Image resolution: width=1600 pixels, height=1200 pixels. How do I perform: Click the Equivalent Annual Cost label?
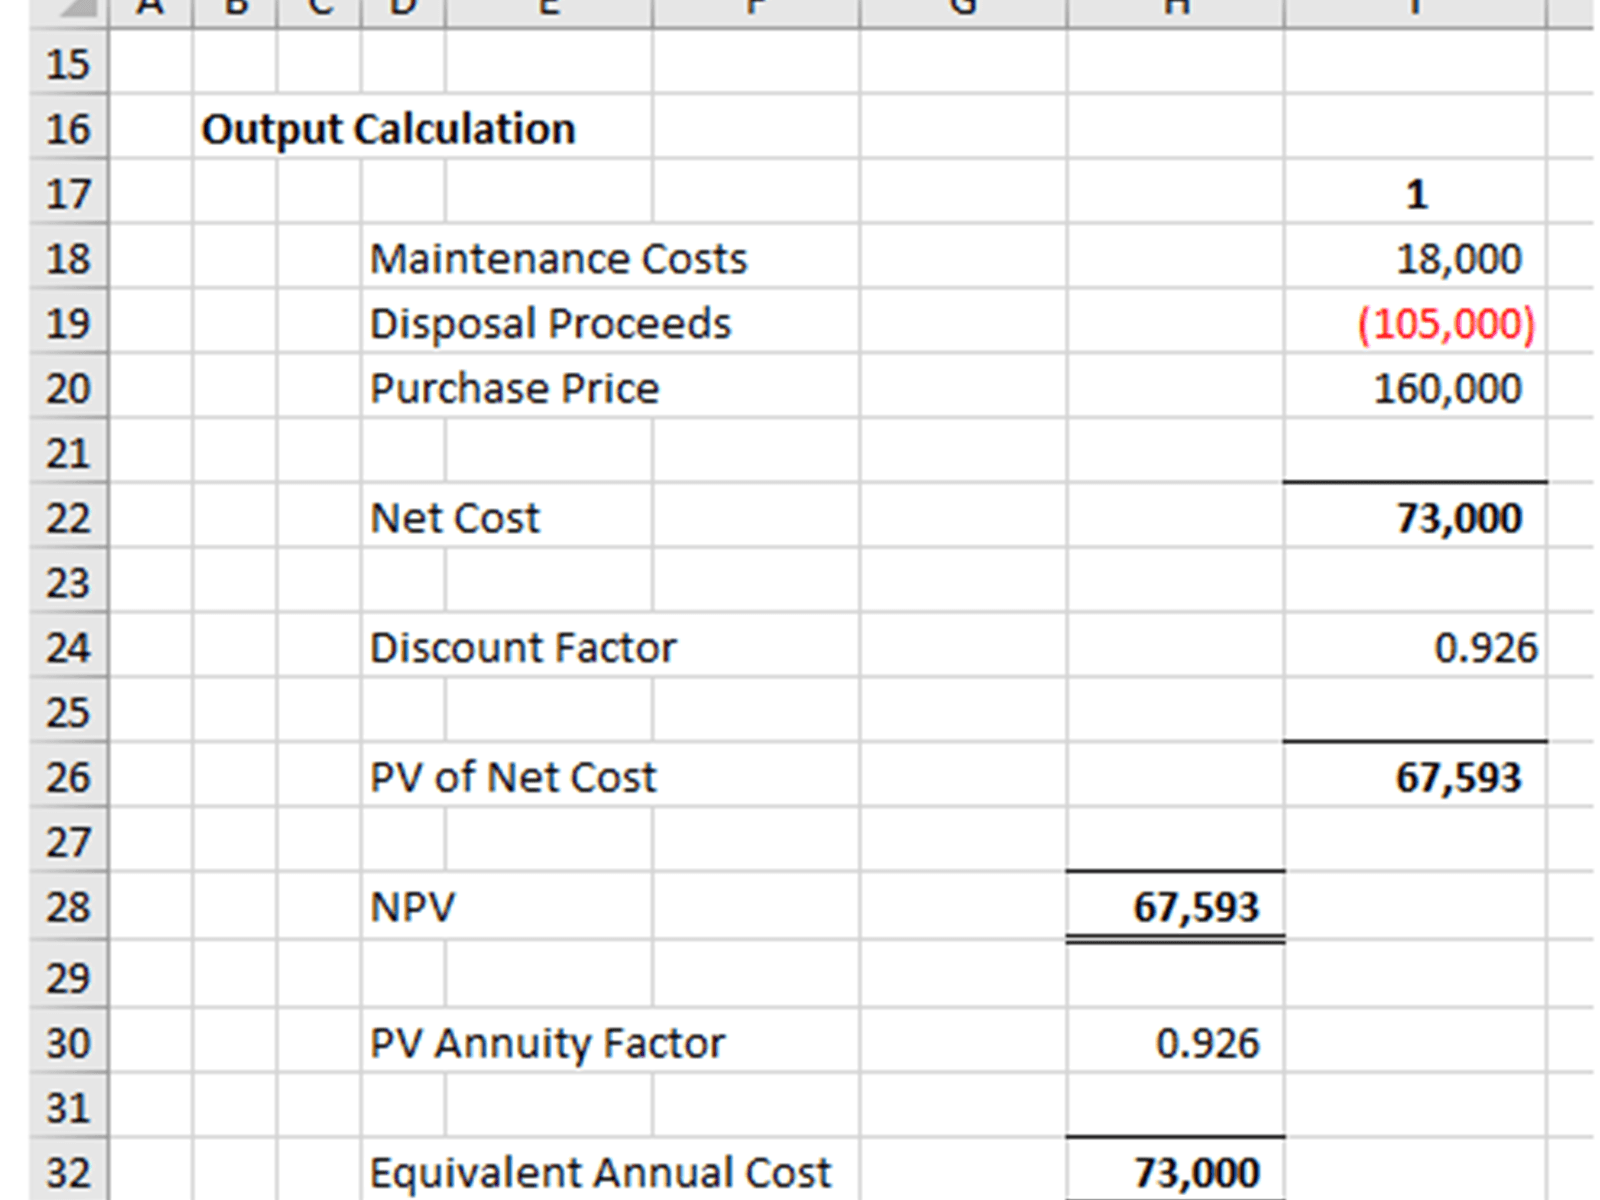[x=600, y=1172]
